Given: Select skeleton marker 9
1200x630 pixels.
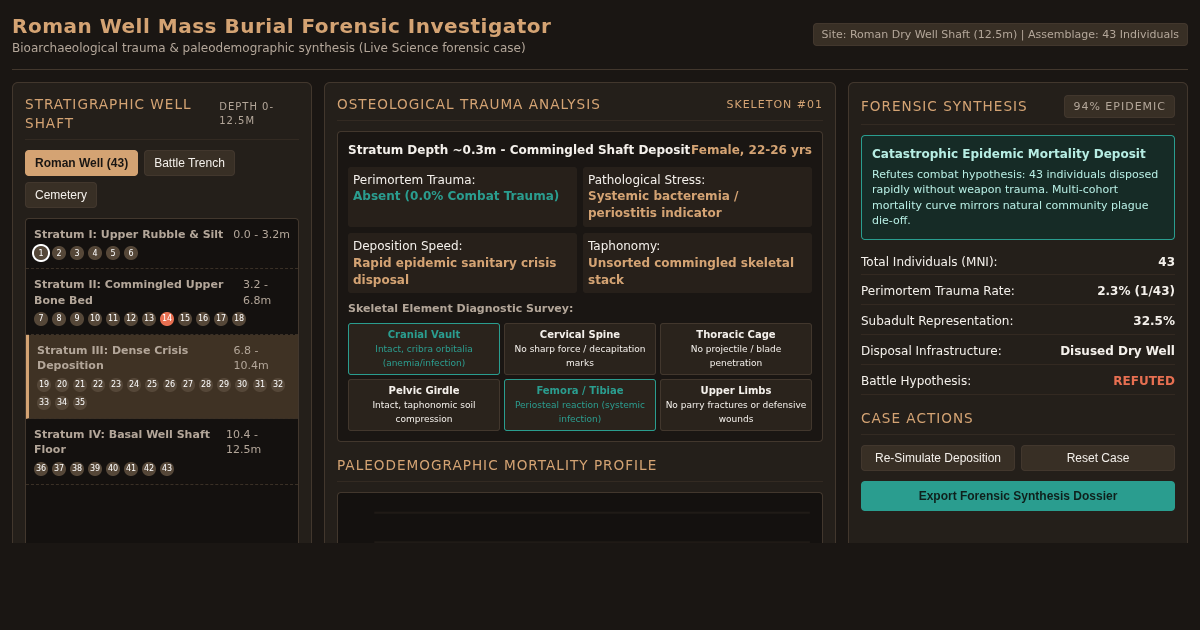Looking at the screenshot, I should pos(77,319).
